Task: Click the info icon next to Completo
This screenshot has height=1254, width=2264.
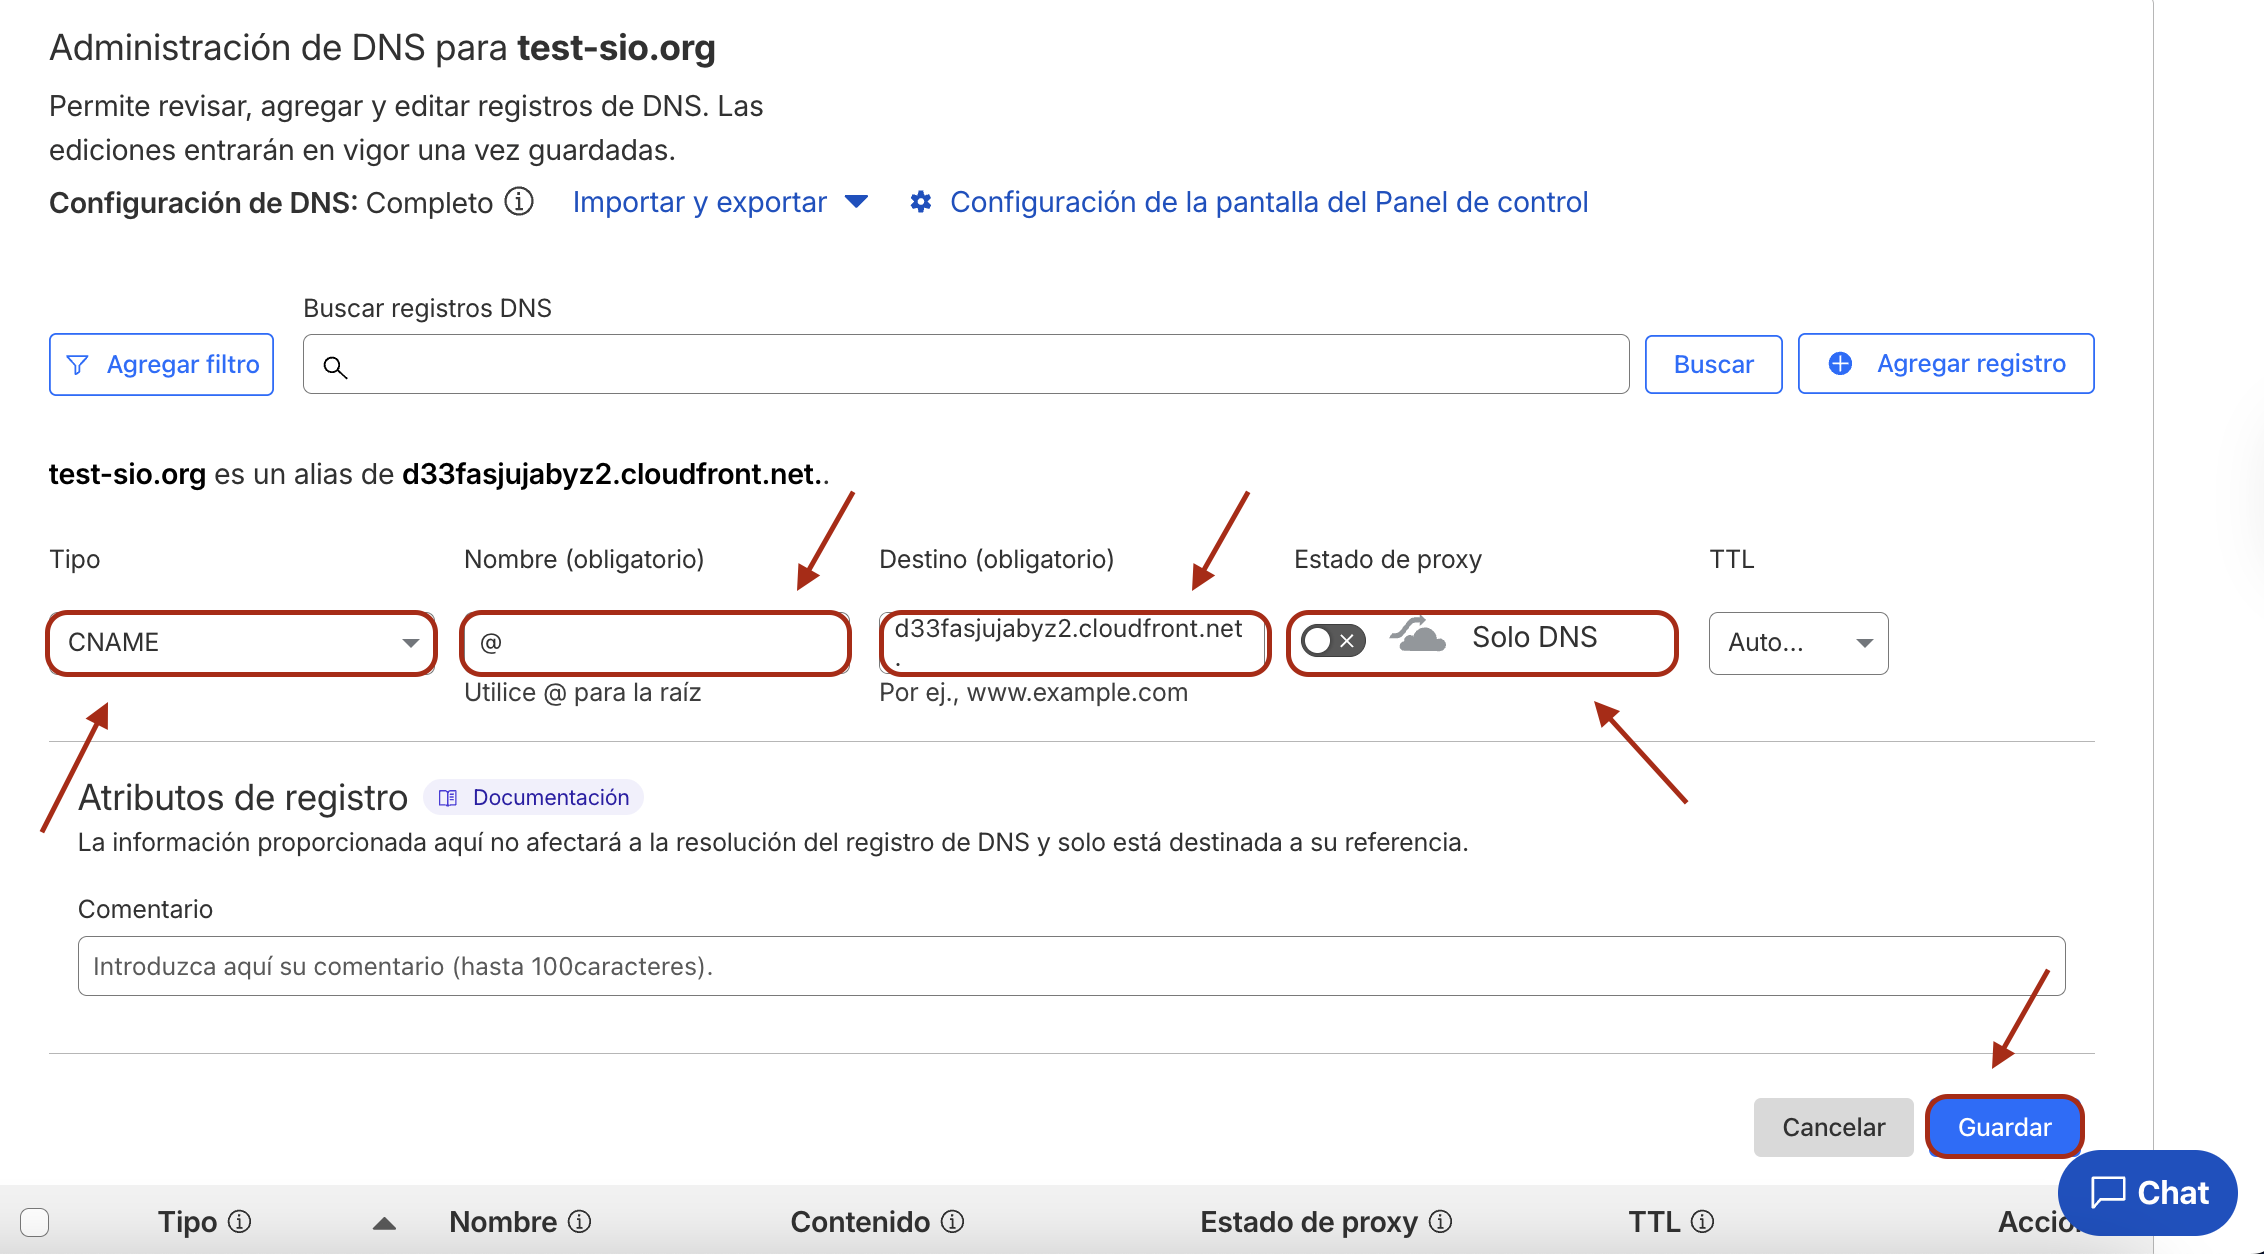Action: [519, 202]
